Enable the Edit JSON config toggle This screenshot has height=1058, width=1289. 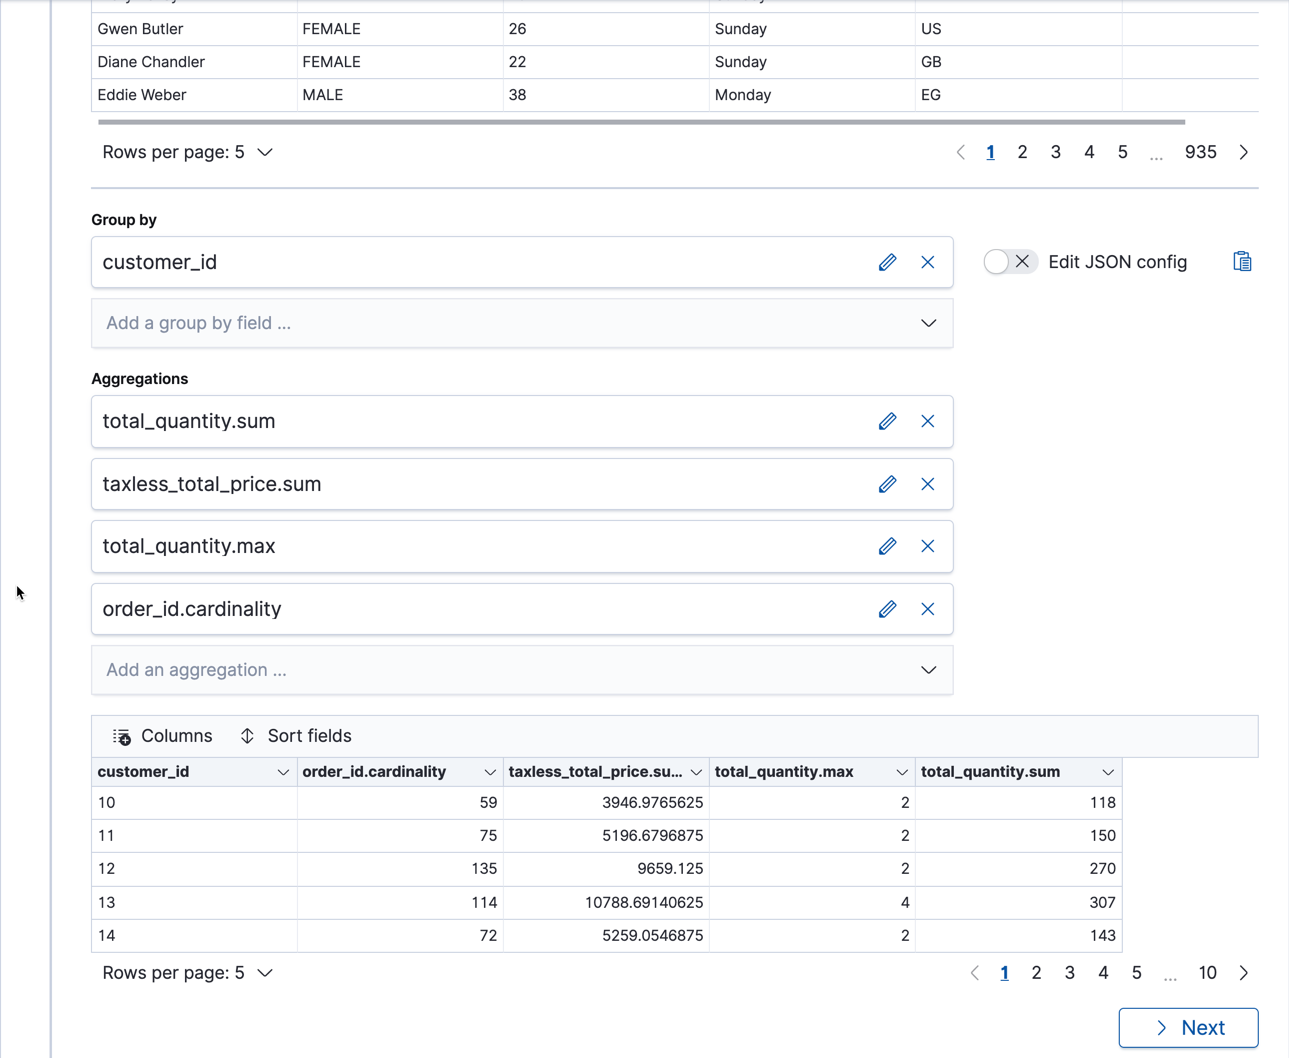pos(1010,261)
